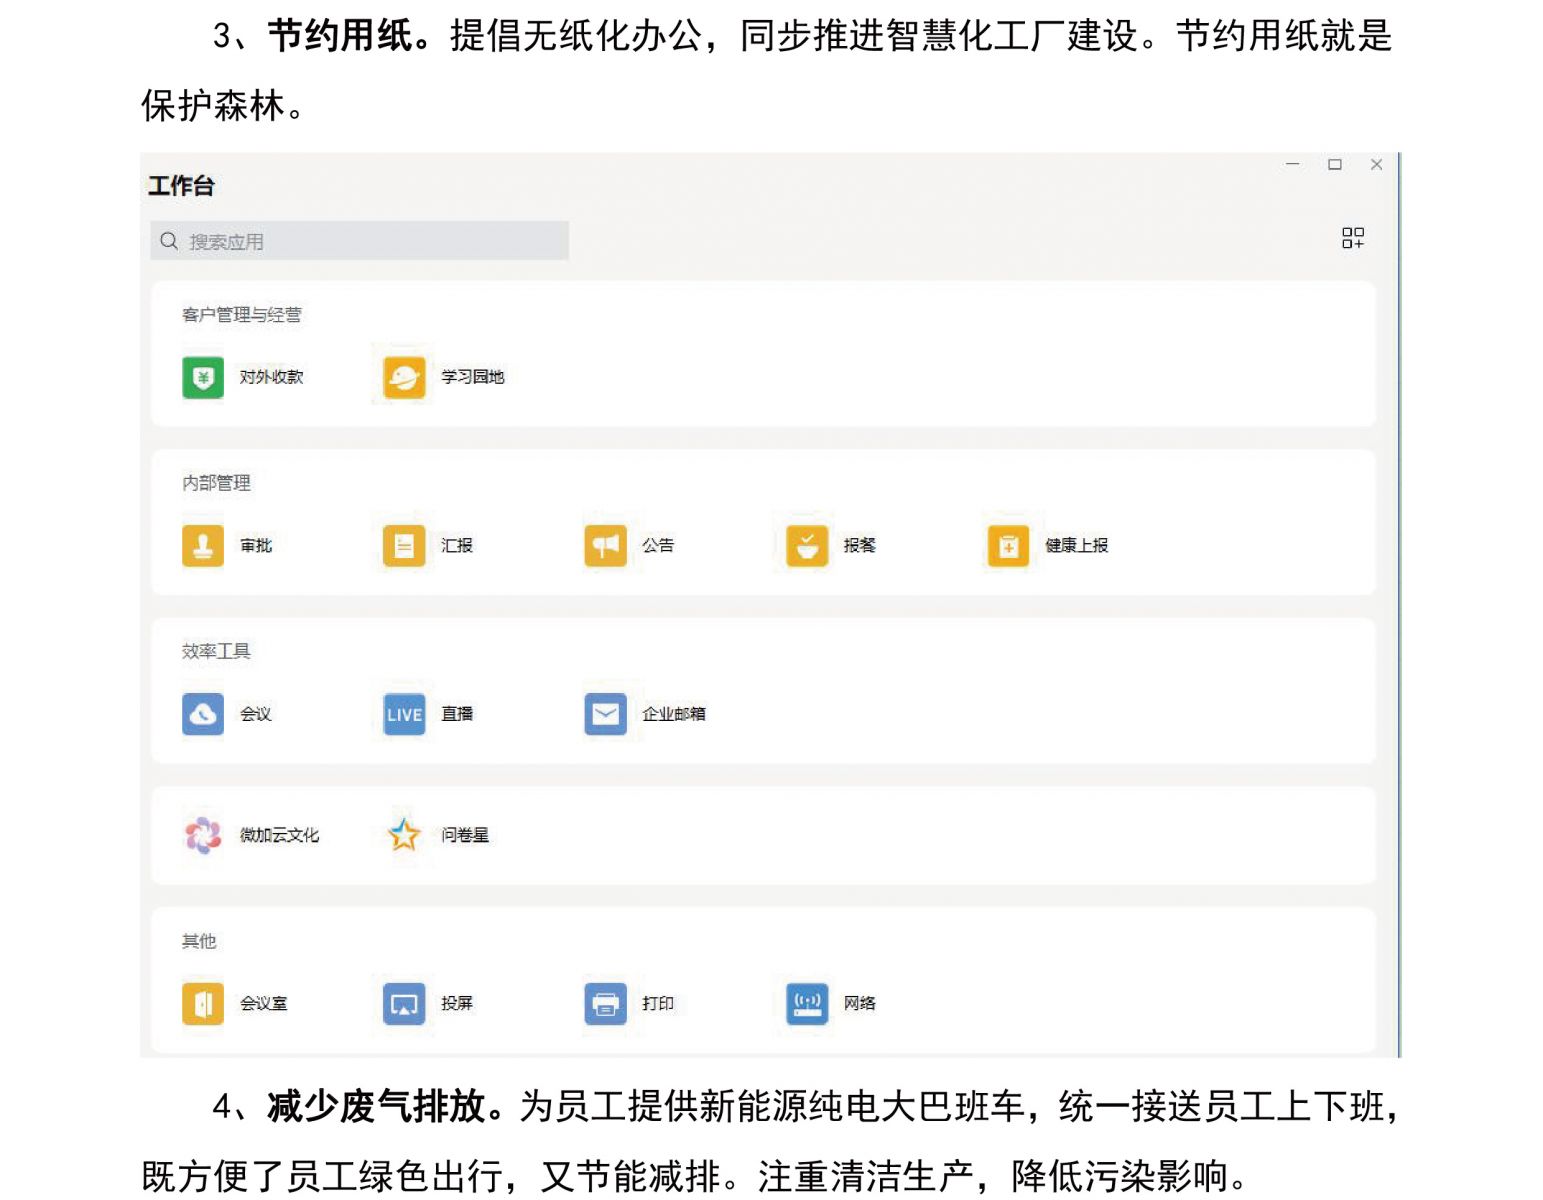This screenshot has height=1200, width=1543.
Task: Launch the 微加云文化 app icon
Action: [x=203, y=835]
